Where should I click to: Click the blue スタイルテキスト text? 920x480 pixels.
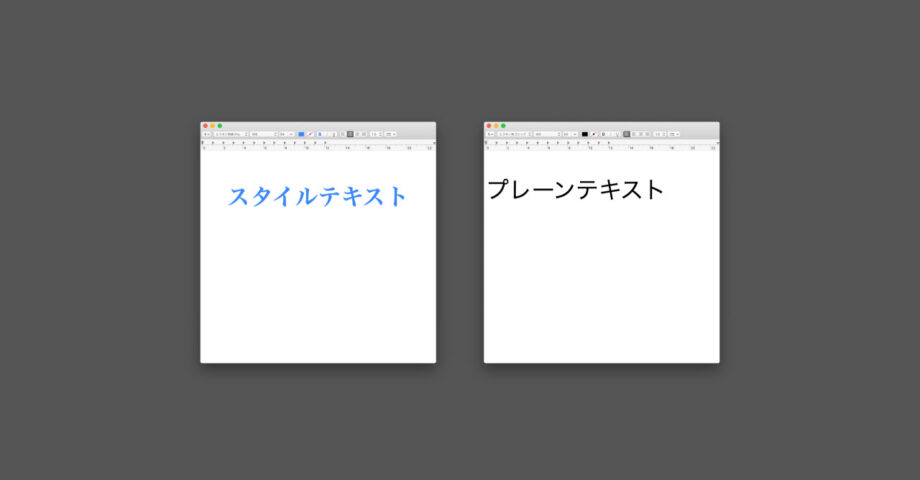[x=317, y=196]
